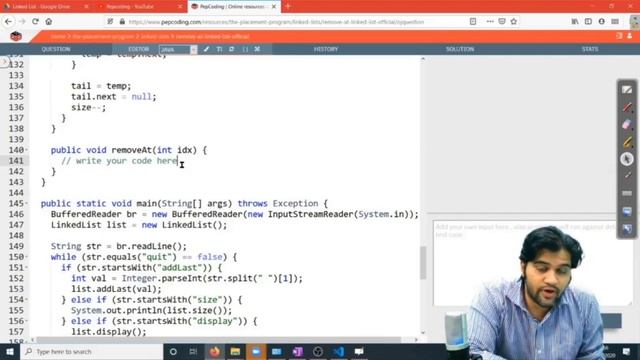Select the whiteboard icon in annotation toolbar
This screenshot has width=640, height=360.
click(x=627, y=89)
